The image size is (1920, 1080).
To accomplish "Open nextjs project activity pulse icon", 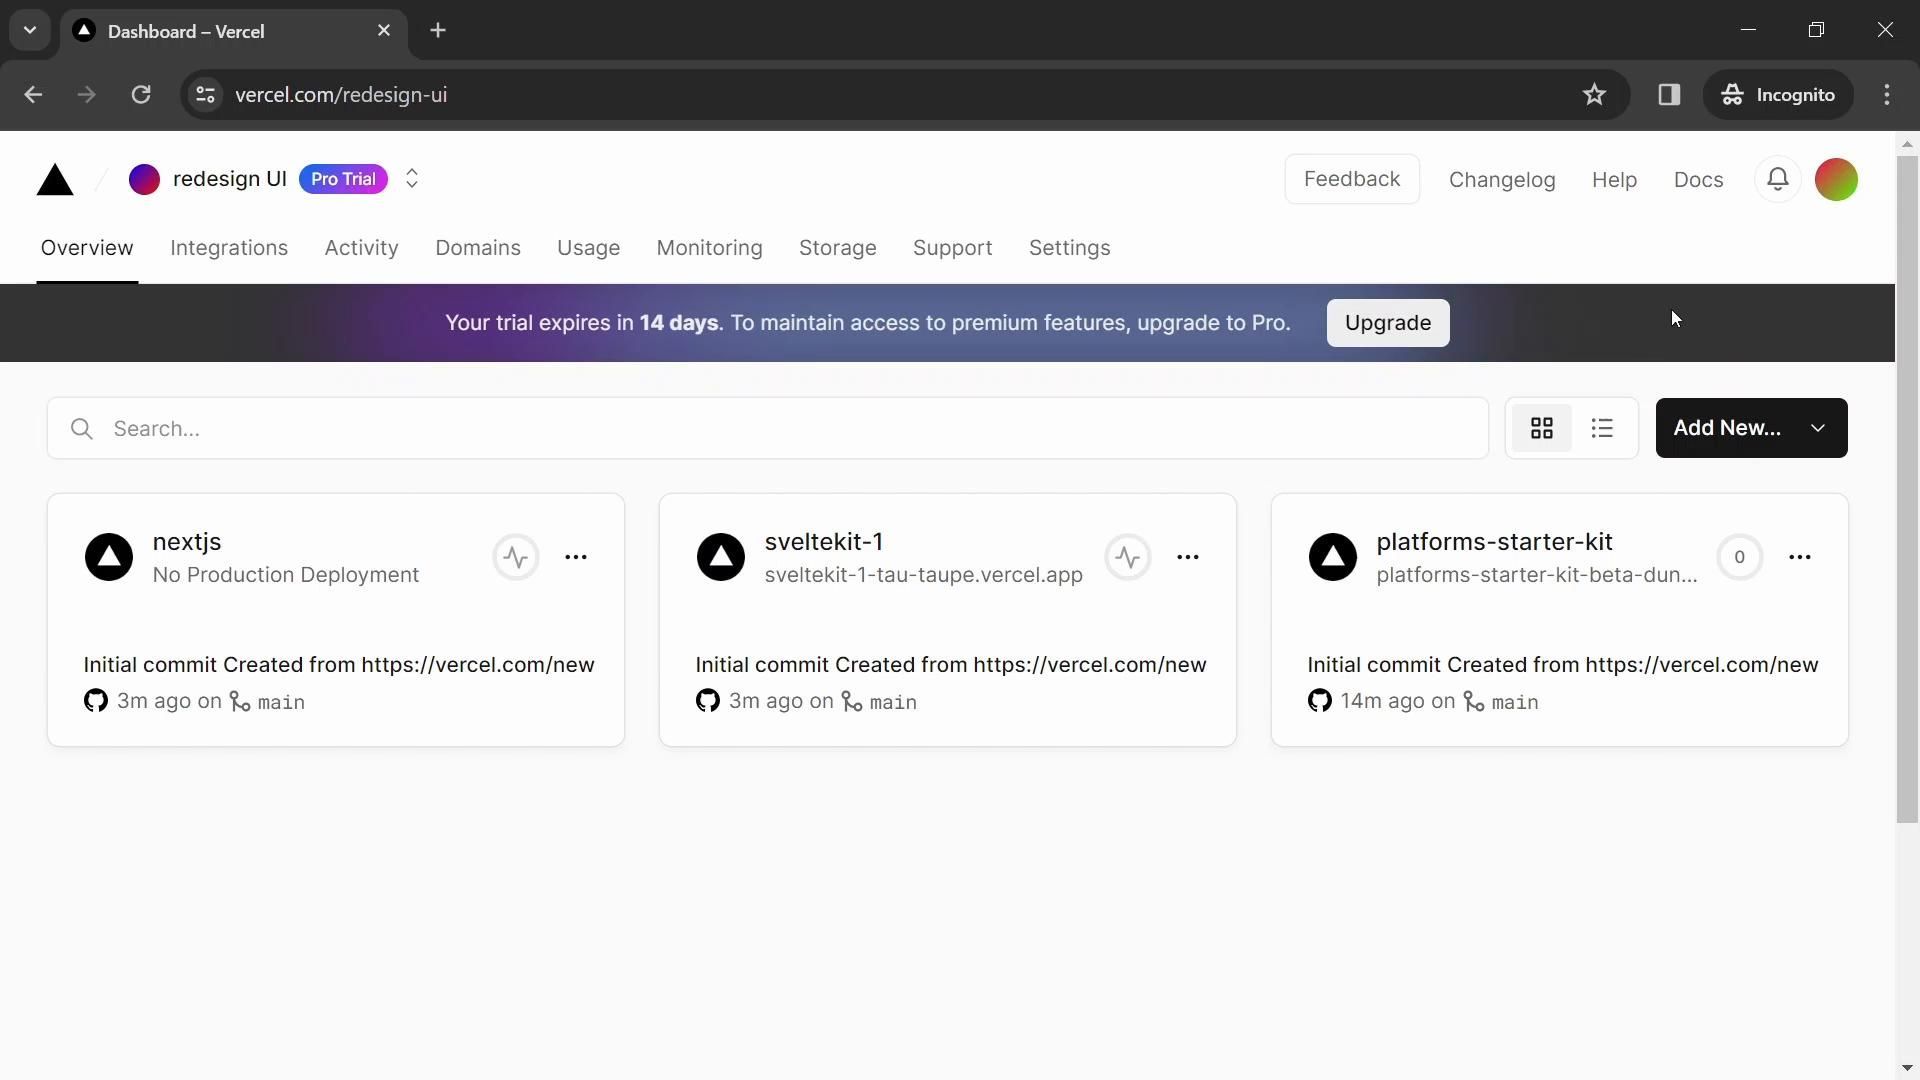I will pos(516,557).
